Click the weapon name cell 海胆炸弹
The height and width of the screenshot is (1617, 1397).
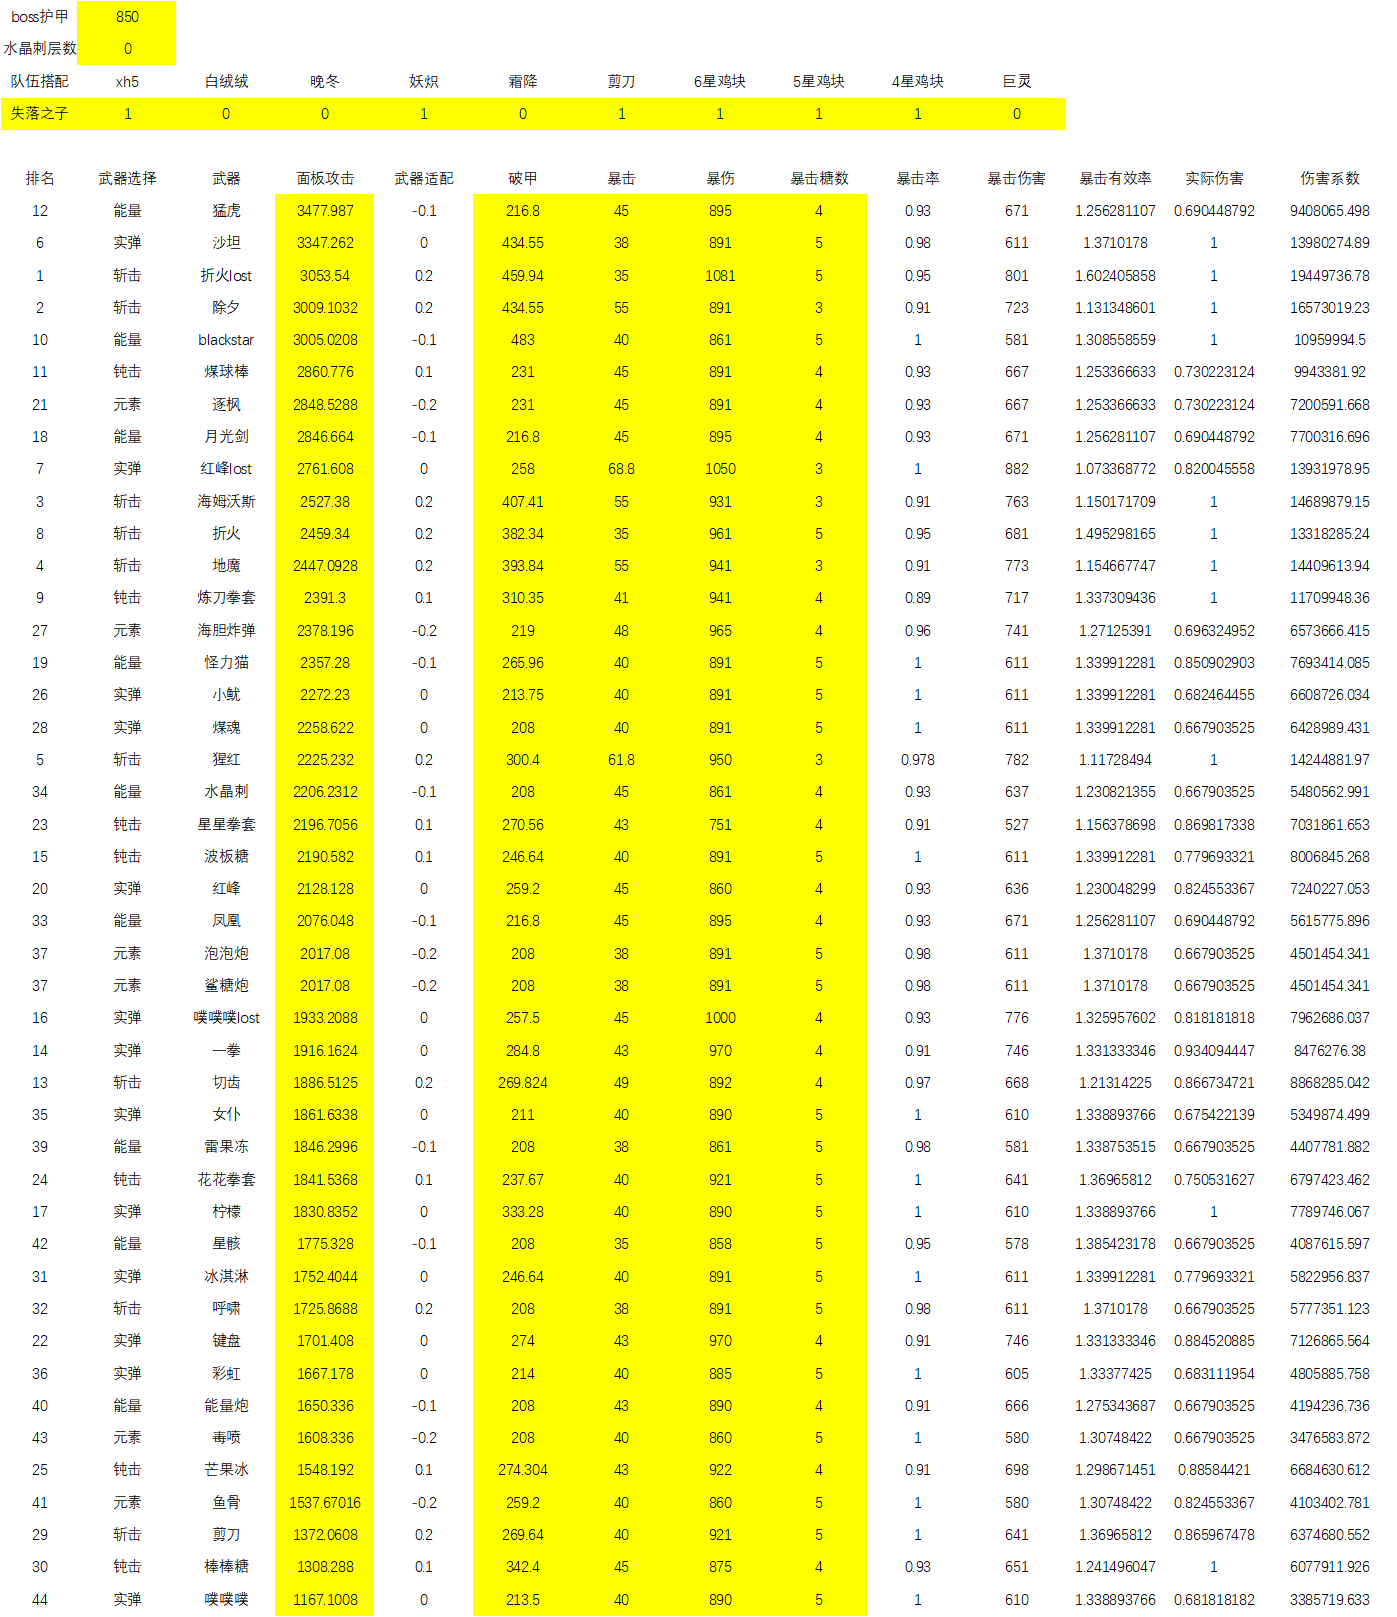[x=226, y=631]
